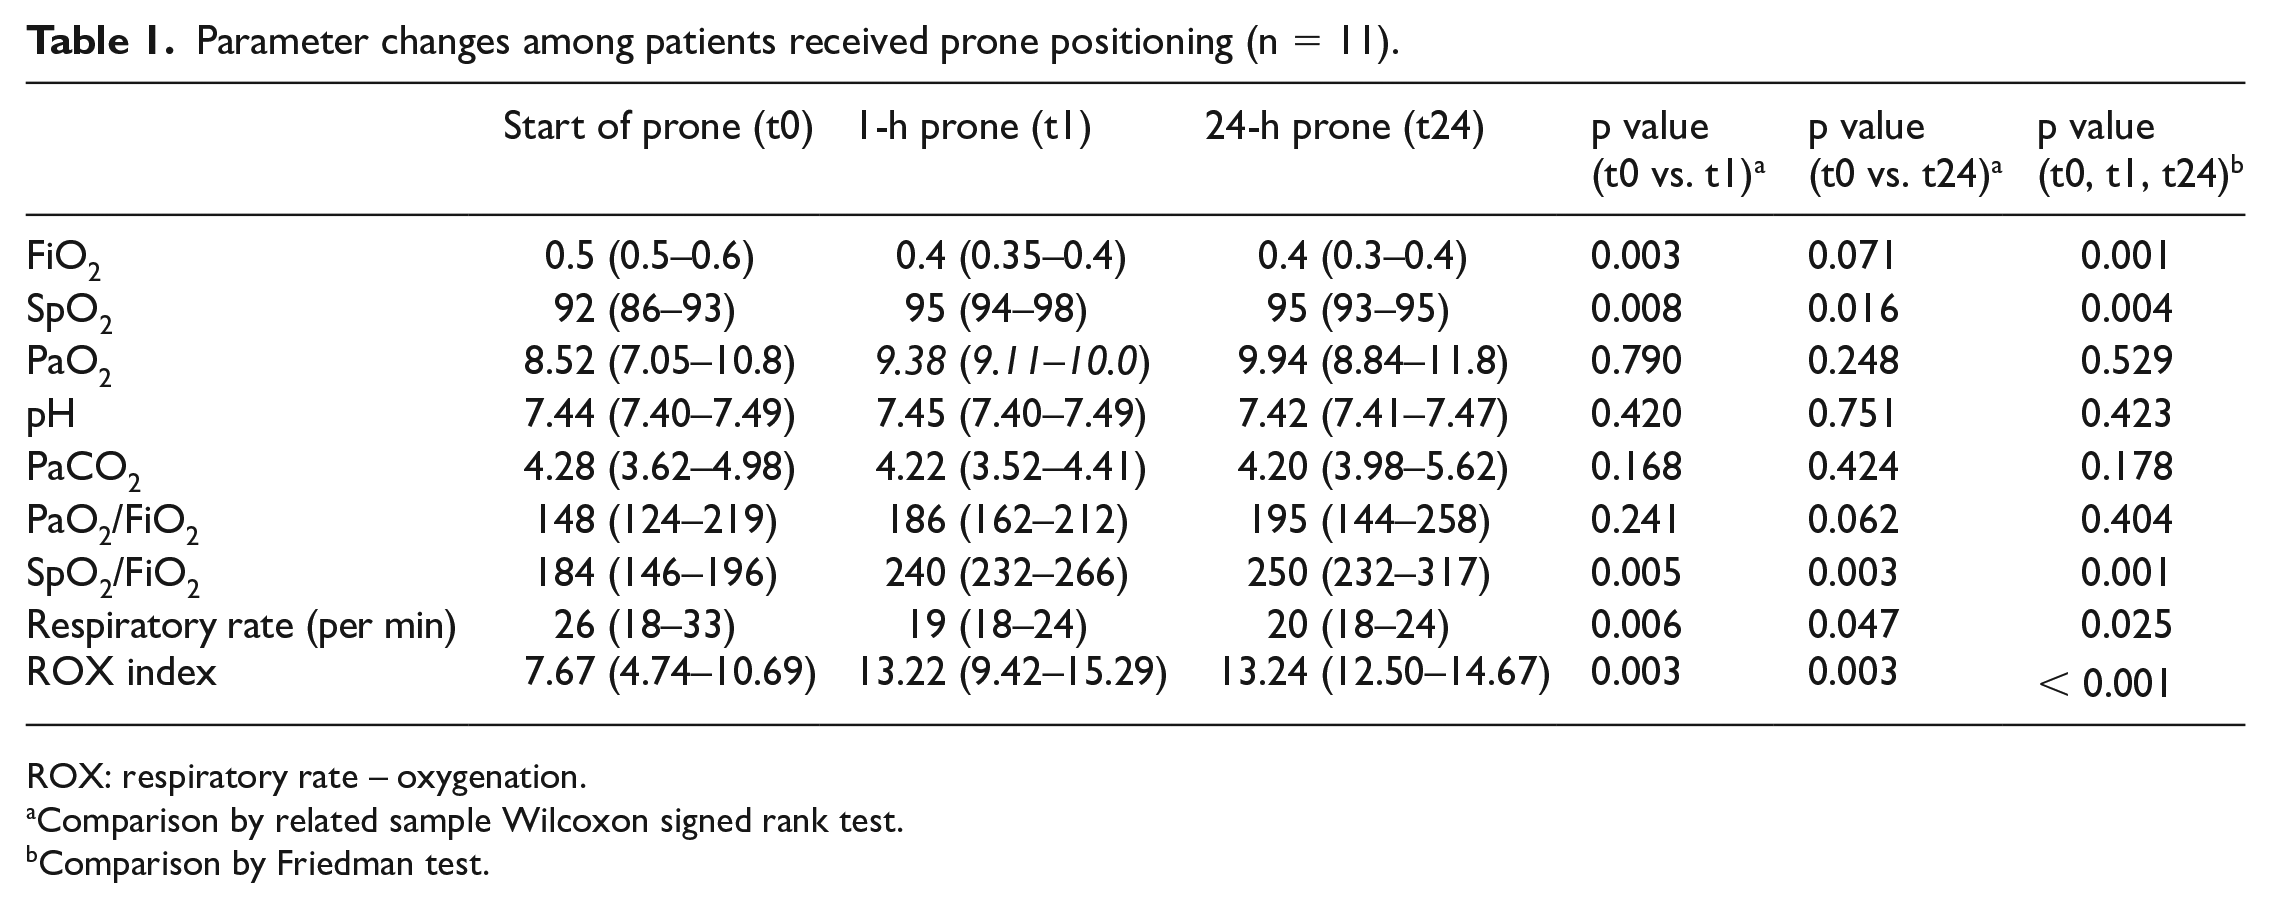Click the Friedman test footnote
Image resolution: width=2271 pixels, height=908 pixels.
pos(258,863)
